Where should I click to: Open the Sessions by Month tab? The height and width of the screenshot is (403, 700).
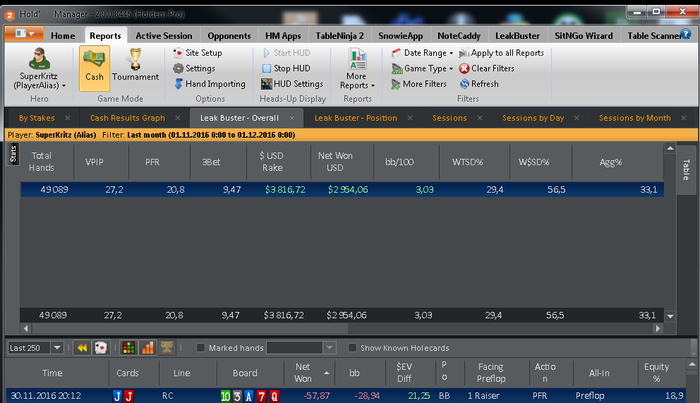tap(635, 118)
